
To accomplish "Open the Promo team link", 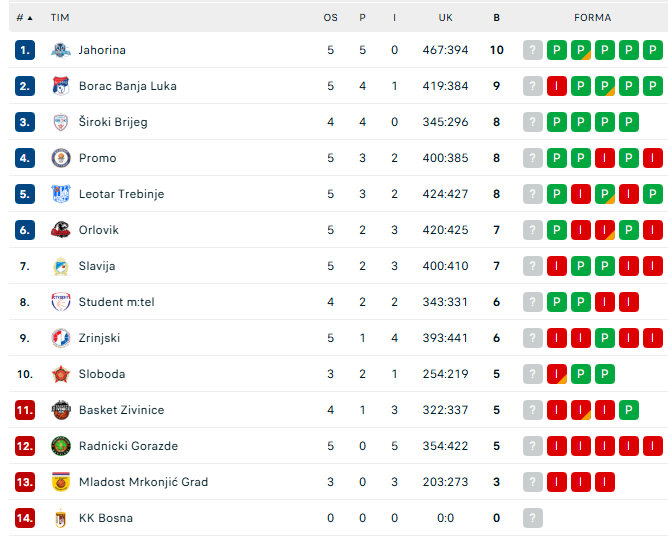I will coord(97,158).
